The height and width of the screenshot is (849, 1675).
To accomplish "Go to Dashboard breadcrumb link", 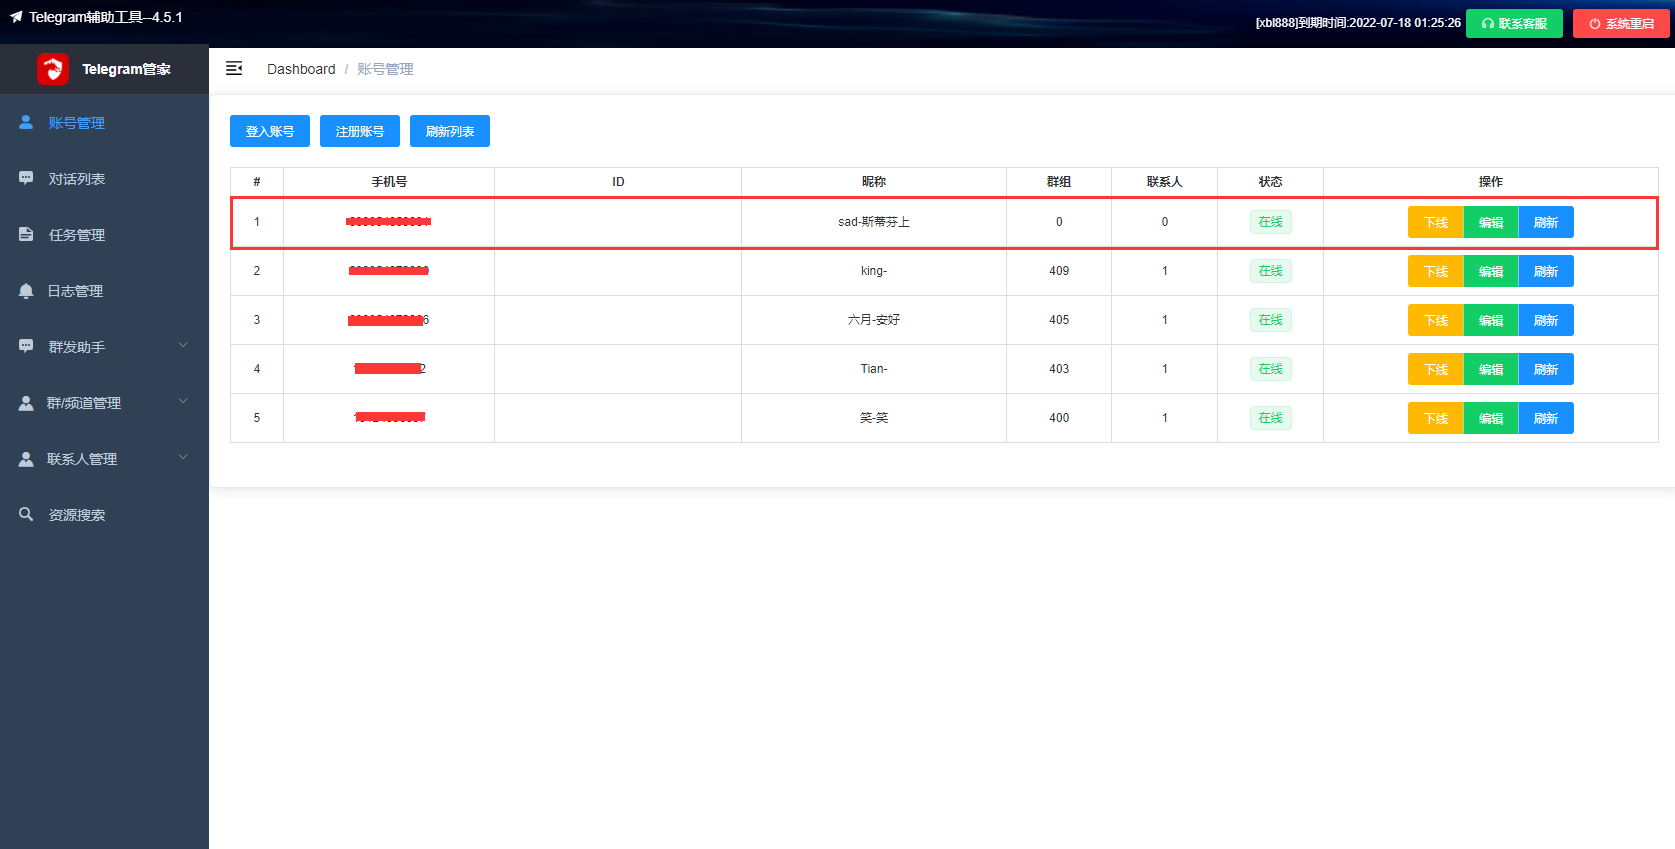I will [x=301, y=69].
